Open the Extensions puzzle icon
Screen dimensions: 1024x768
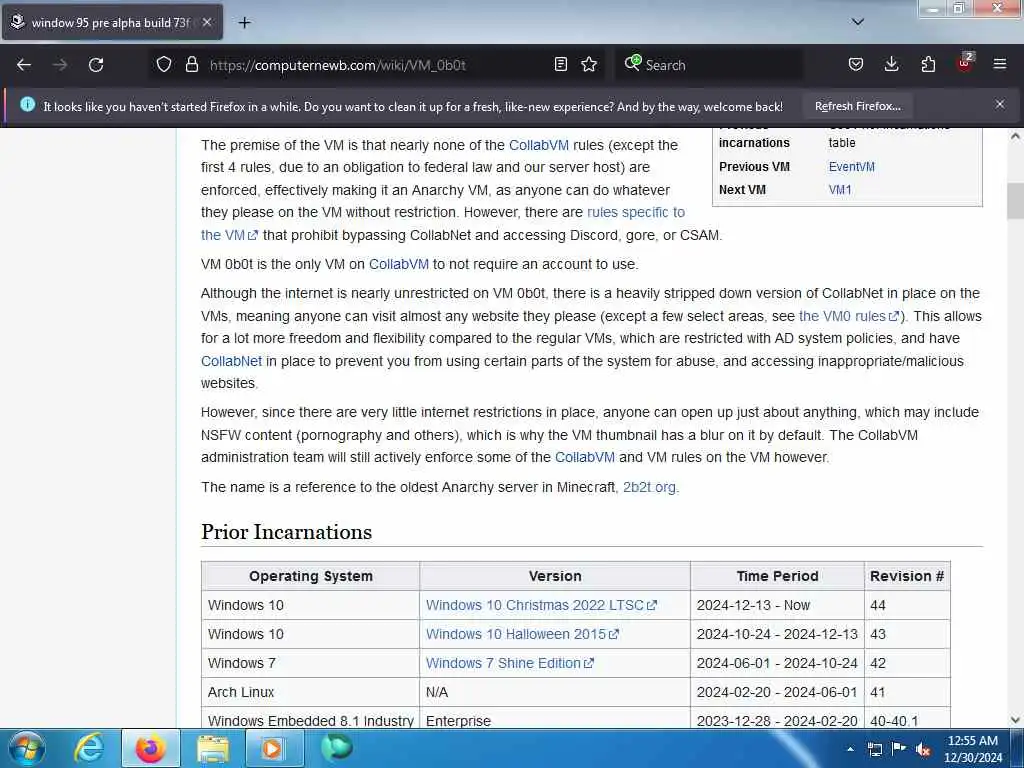[928, 64]
